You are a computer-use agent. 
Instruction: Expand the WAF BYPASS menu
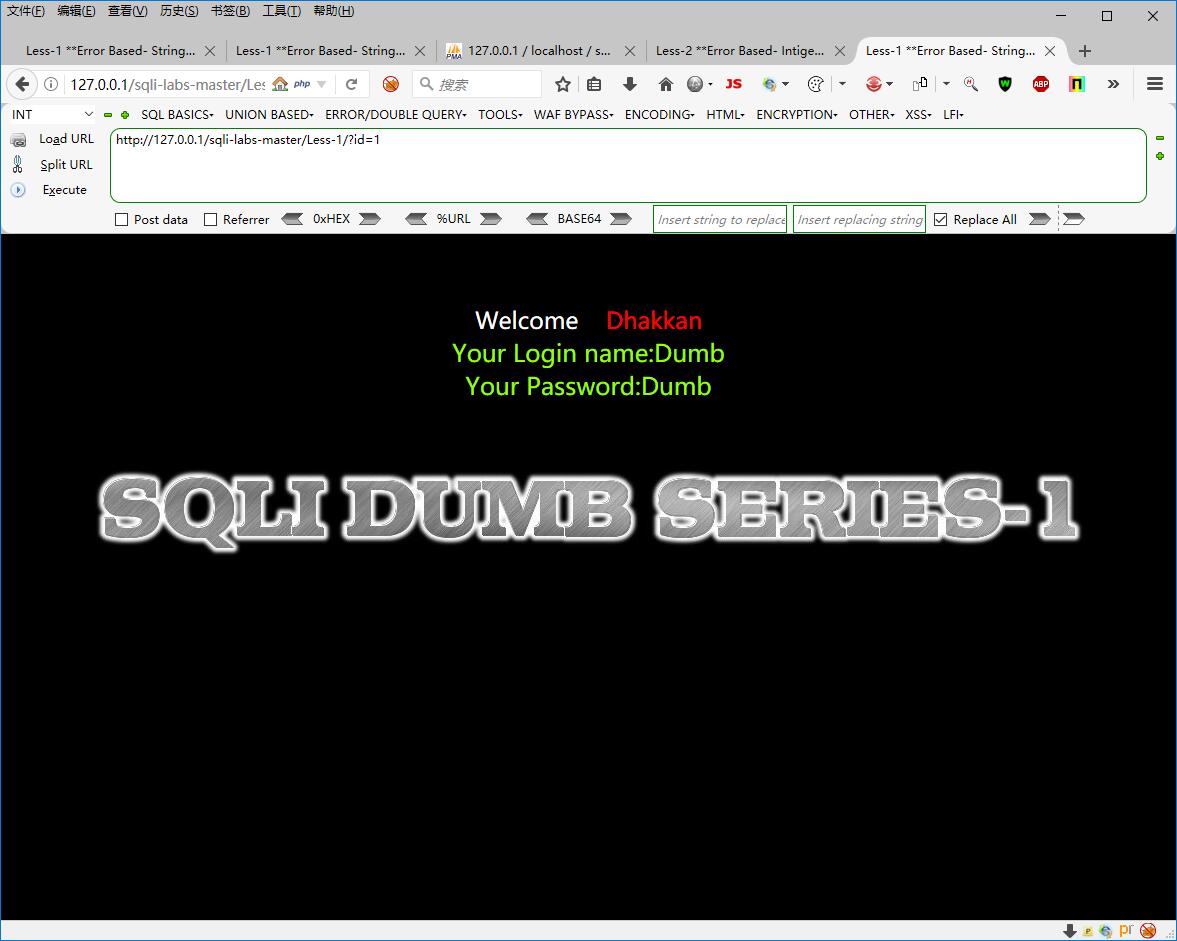tap(573, 115)
